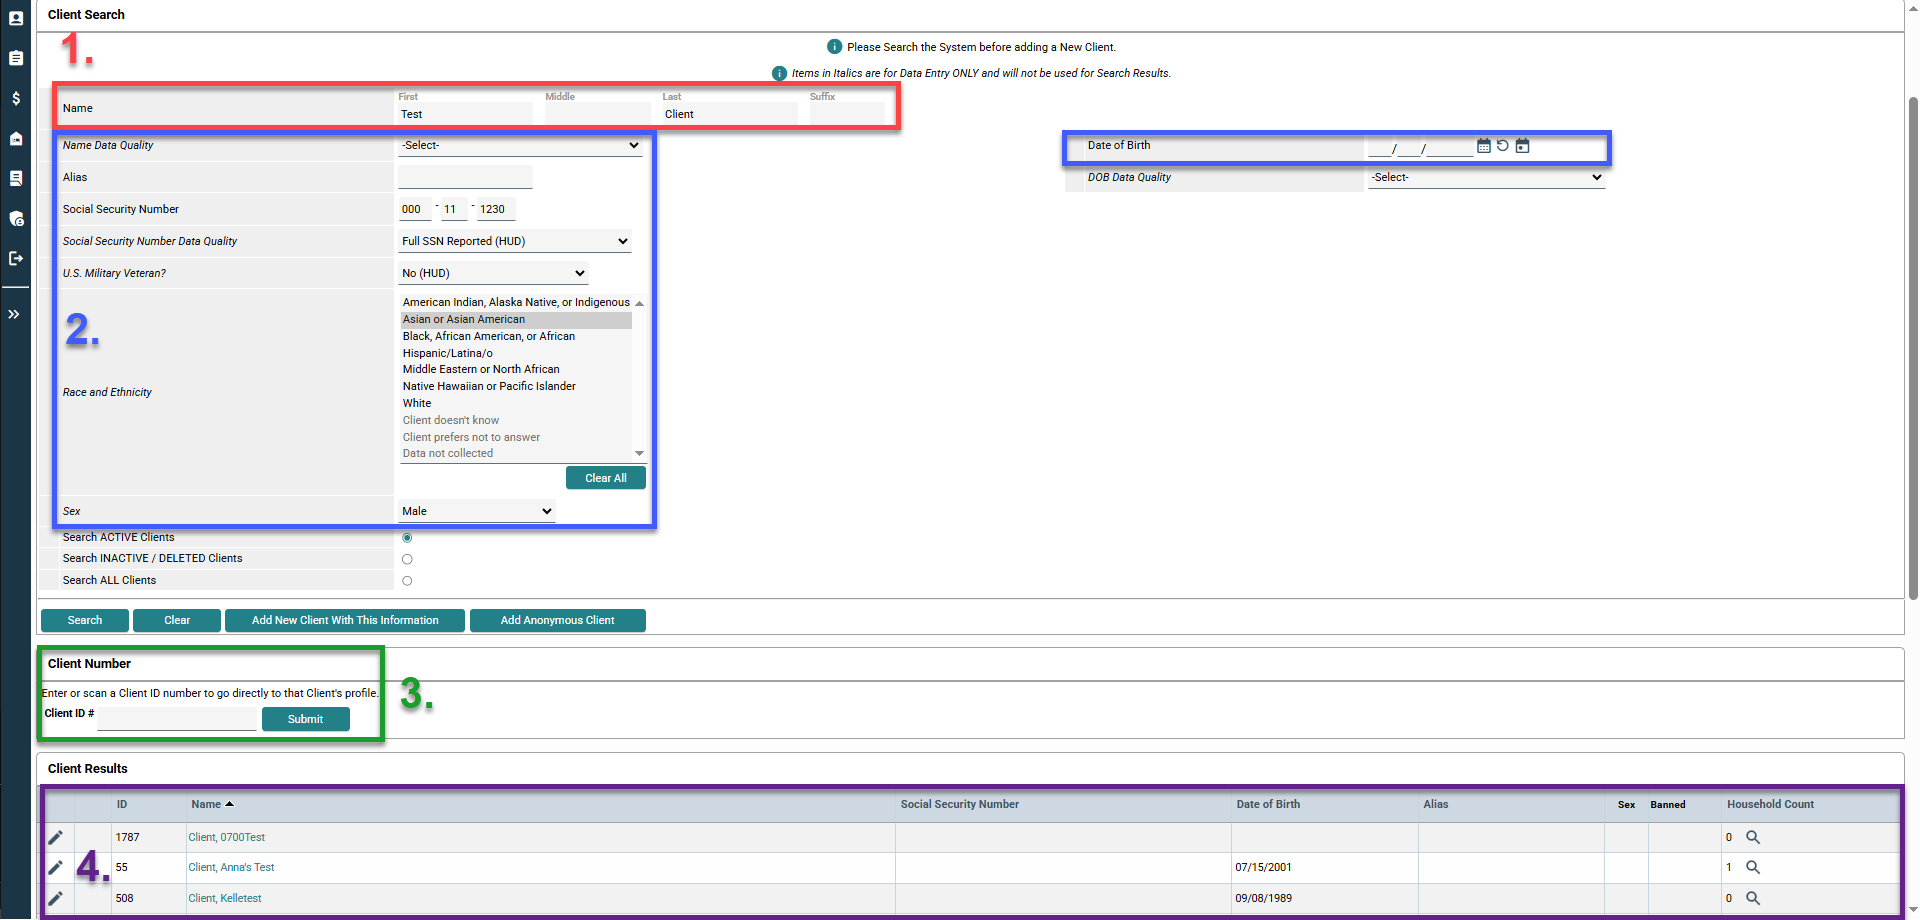1920x920 pixels.
Task: Select the dollar sign icon in the sidebar
Action: coord(15,99)
